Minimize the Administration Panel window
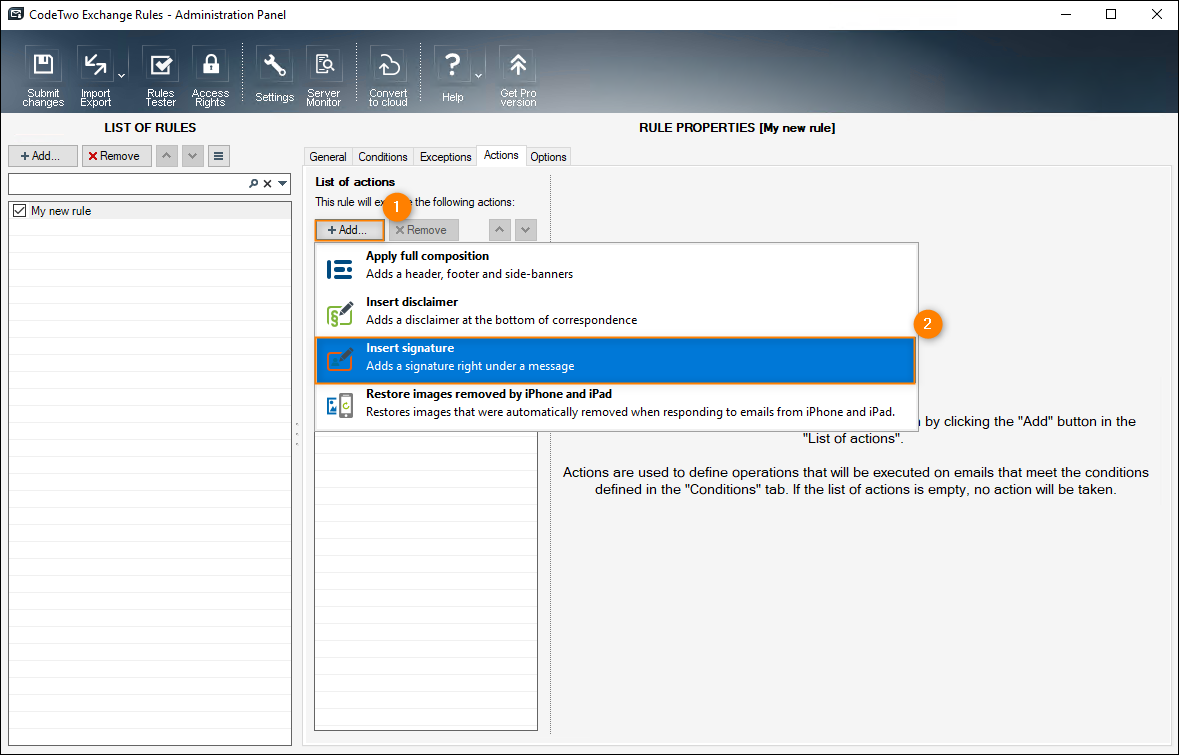This screenshot has height=755, width=1179. [1066, 14]
